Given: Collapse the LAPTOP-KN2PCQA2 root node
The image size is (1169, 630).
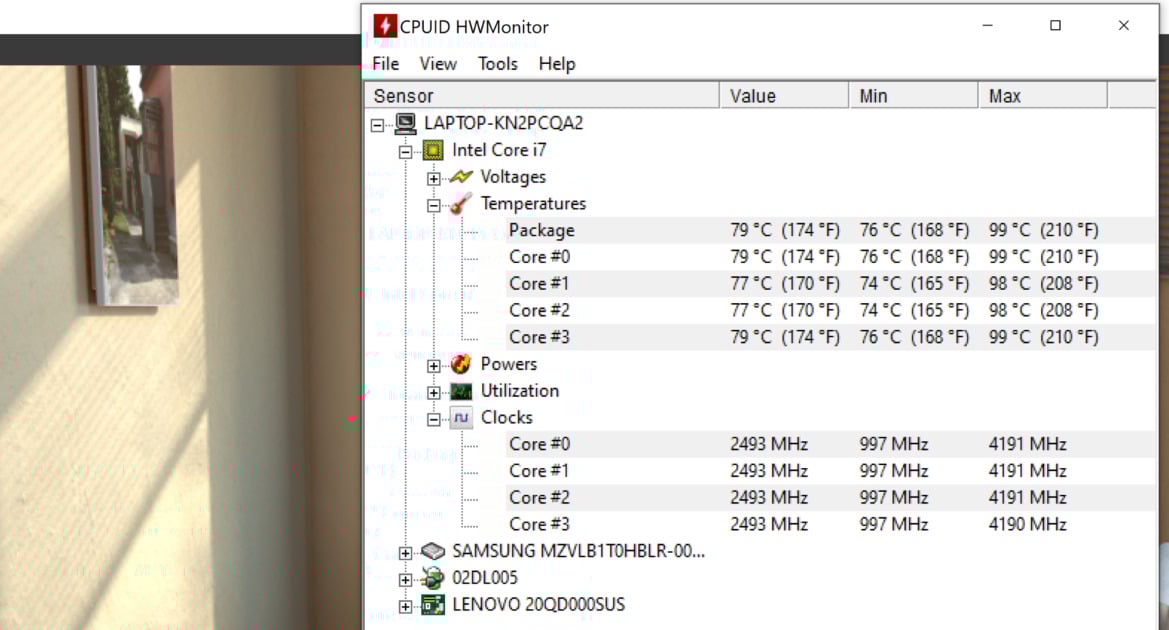Looking at the screenshot, I should [378, 125].
